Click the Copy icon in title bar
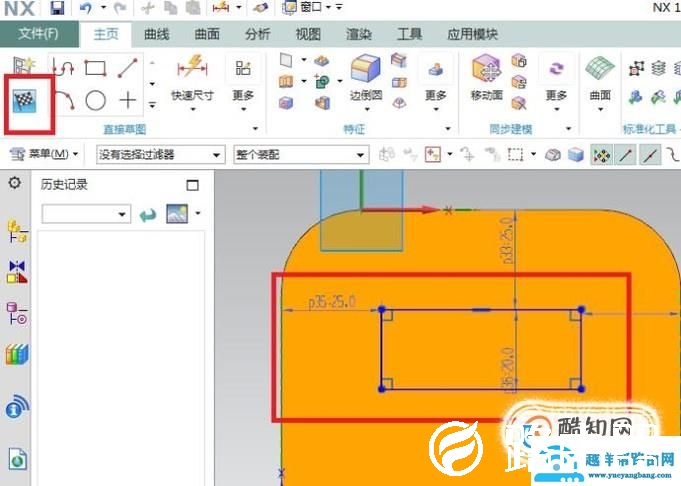Screen dimensions: 681x486 (x=170, y=8)
